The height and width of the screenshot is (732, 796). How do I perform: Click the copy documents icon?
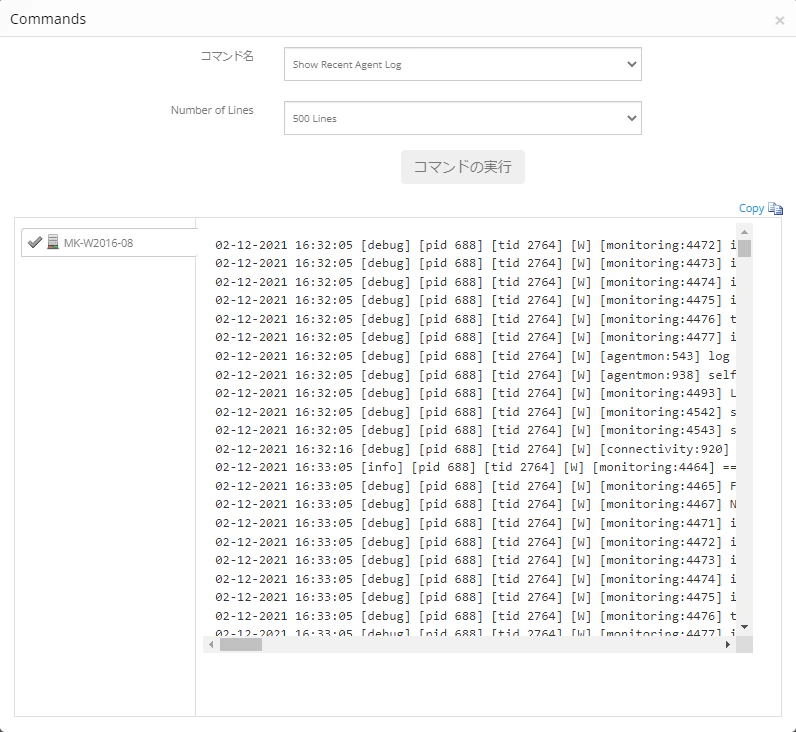pos(775,208)
